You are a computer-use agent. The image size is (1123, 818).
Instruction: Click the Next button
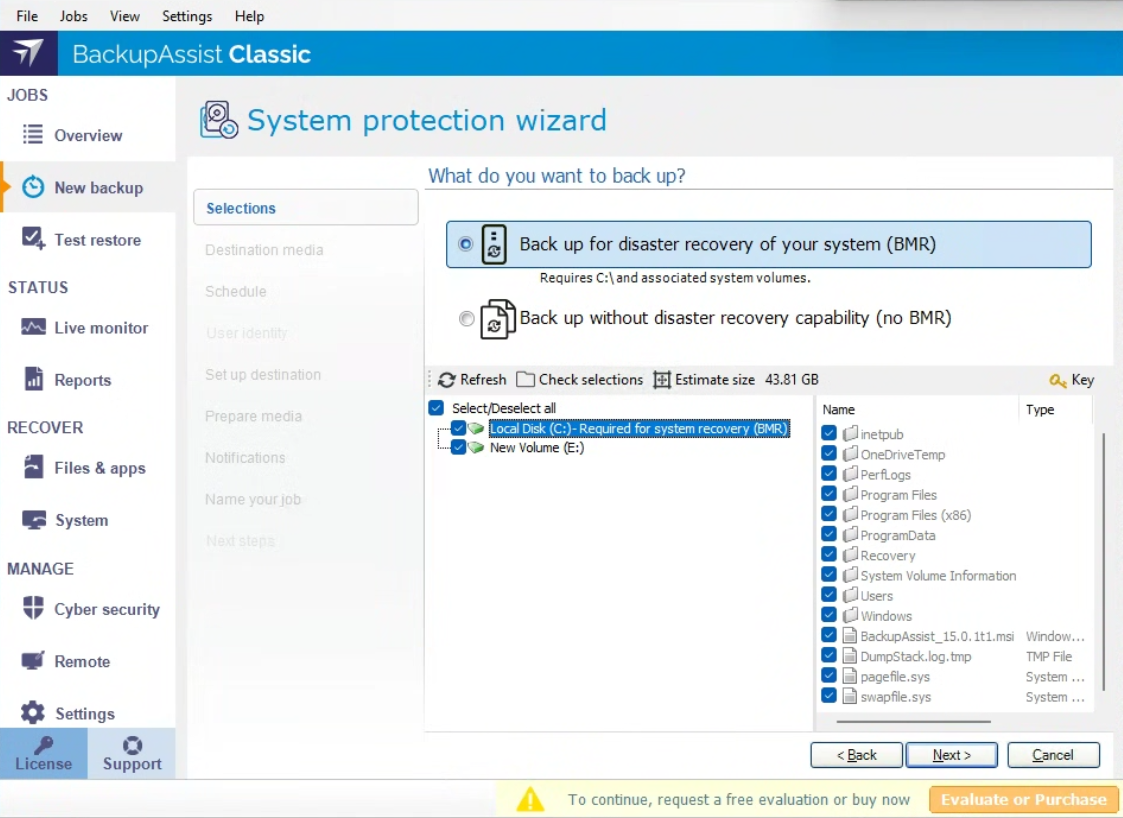[x=951, y=755]
